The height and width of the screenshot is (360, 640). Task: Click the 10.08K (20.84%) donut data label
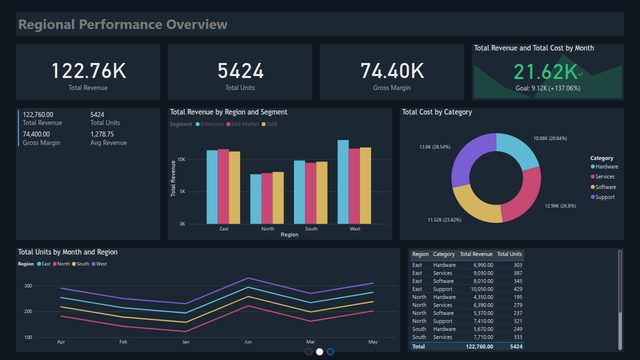click(x=550, y=138)
